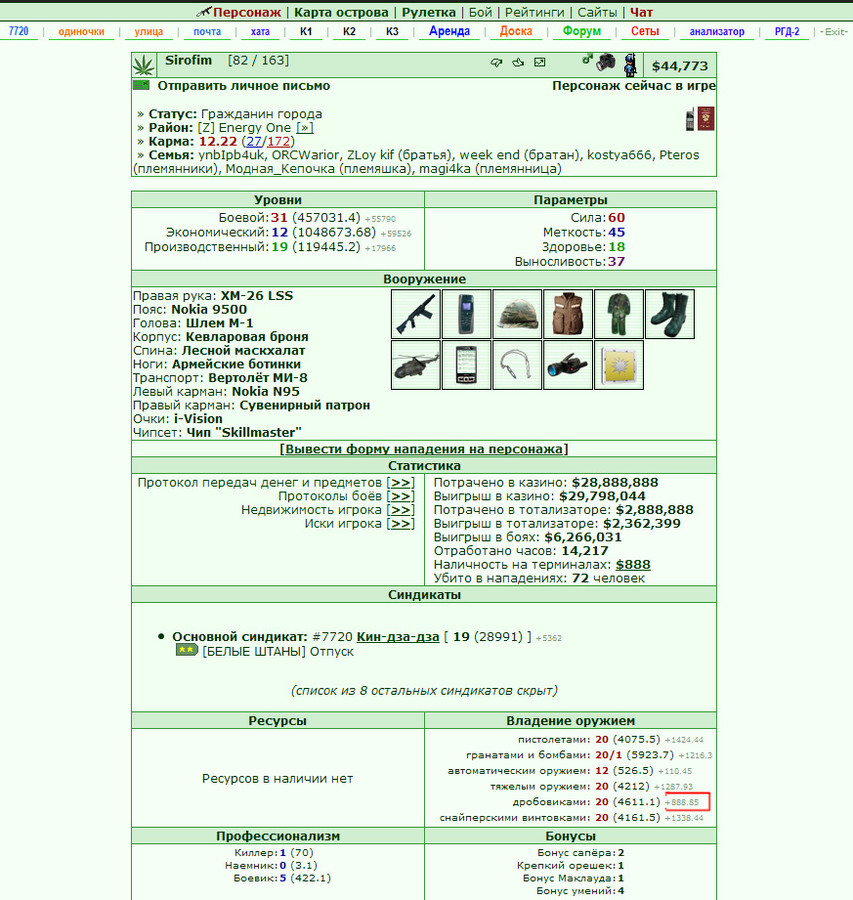The height and width of the screenshot is (900, 853).
Task: Open the camera photo icon
Action: (x=606, y=62)
